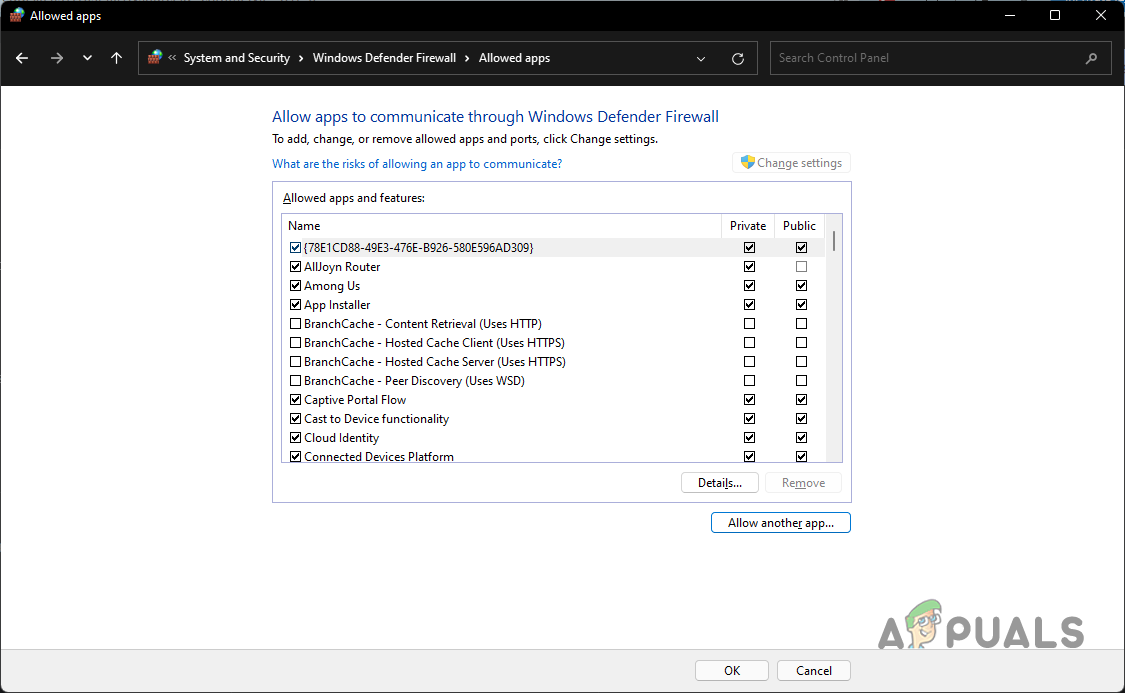Expand chevron after Windows Defender Firewall breadcrumb
Screen dimensions: 1125x693
(x=467, y=58)
